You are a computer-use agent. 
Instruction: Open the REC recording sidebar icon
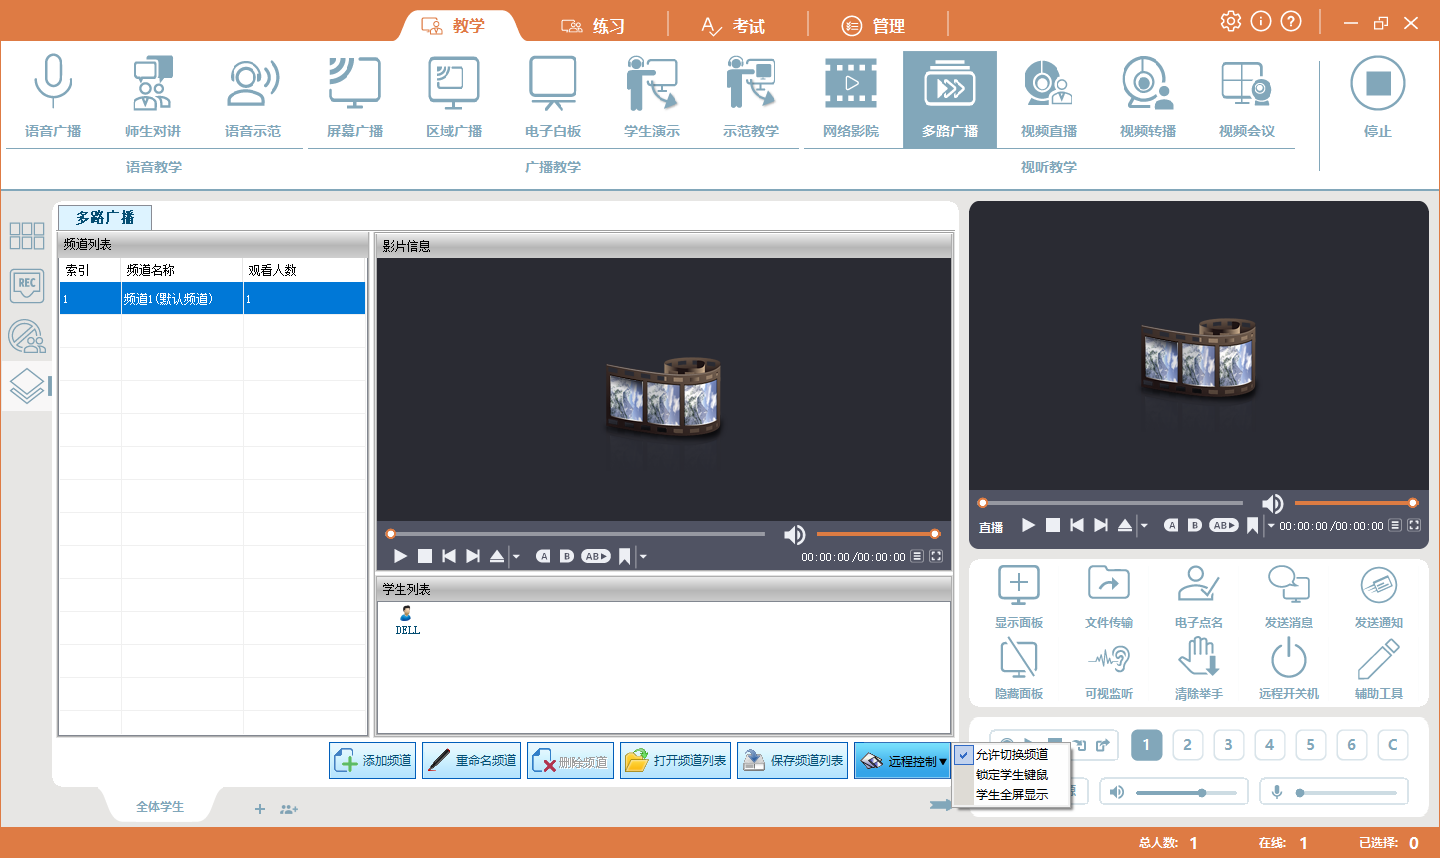click(x=27, y=285)
